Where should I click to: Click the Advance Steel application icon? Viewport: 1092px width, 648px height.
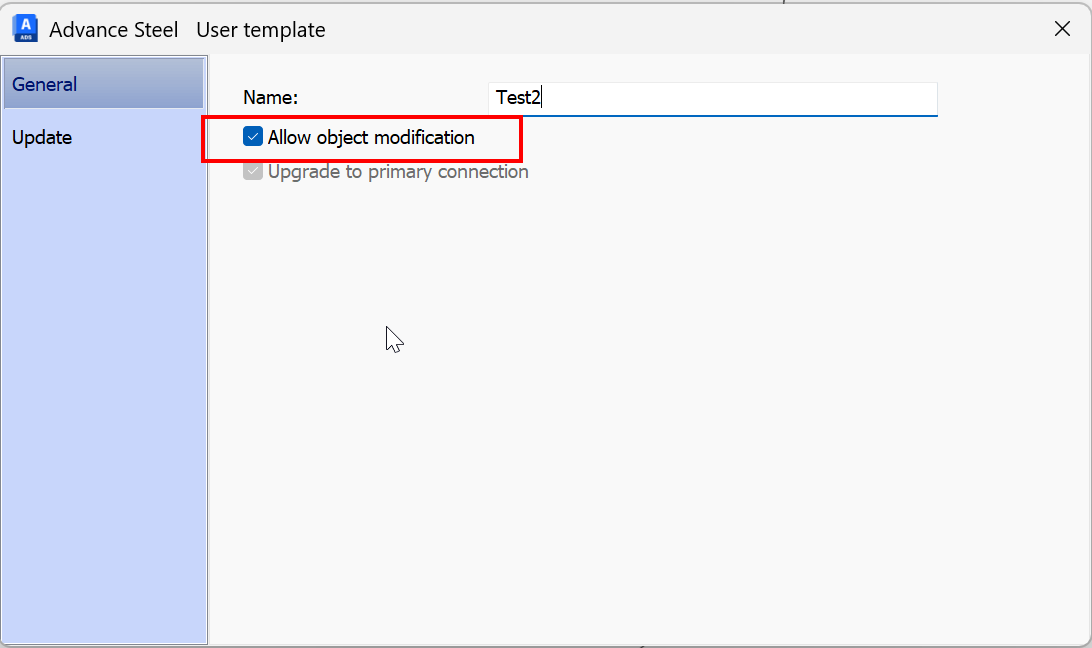(x=25, y=28)
